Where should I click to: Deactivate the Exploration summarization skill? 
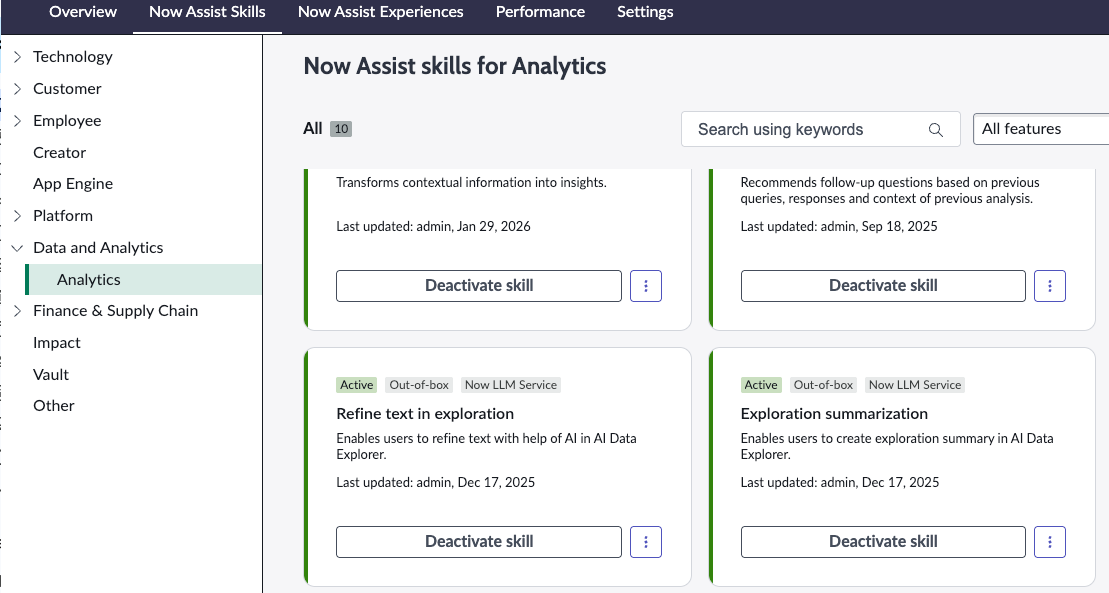pyautogui.click(x=883, y=542)
